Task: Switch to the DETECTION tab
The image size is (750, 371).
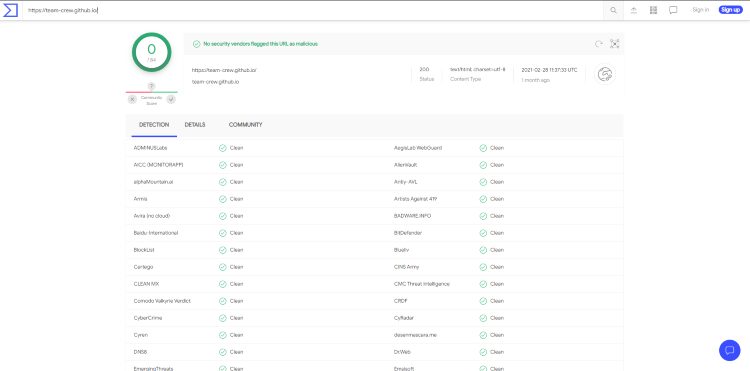Action: (x=154, y=125)
